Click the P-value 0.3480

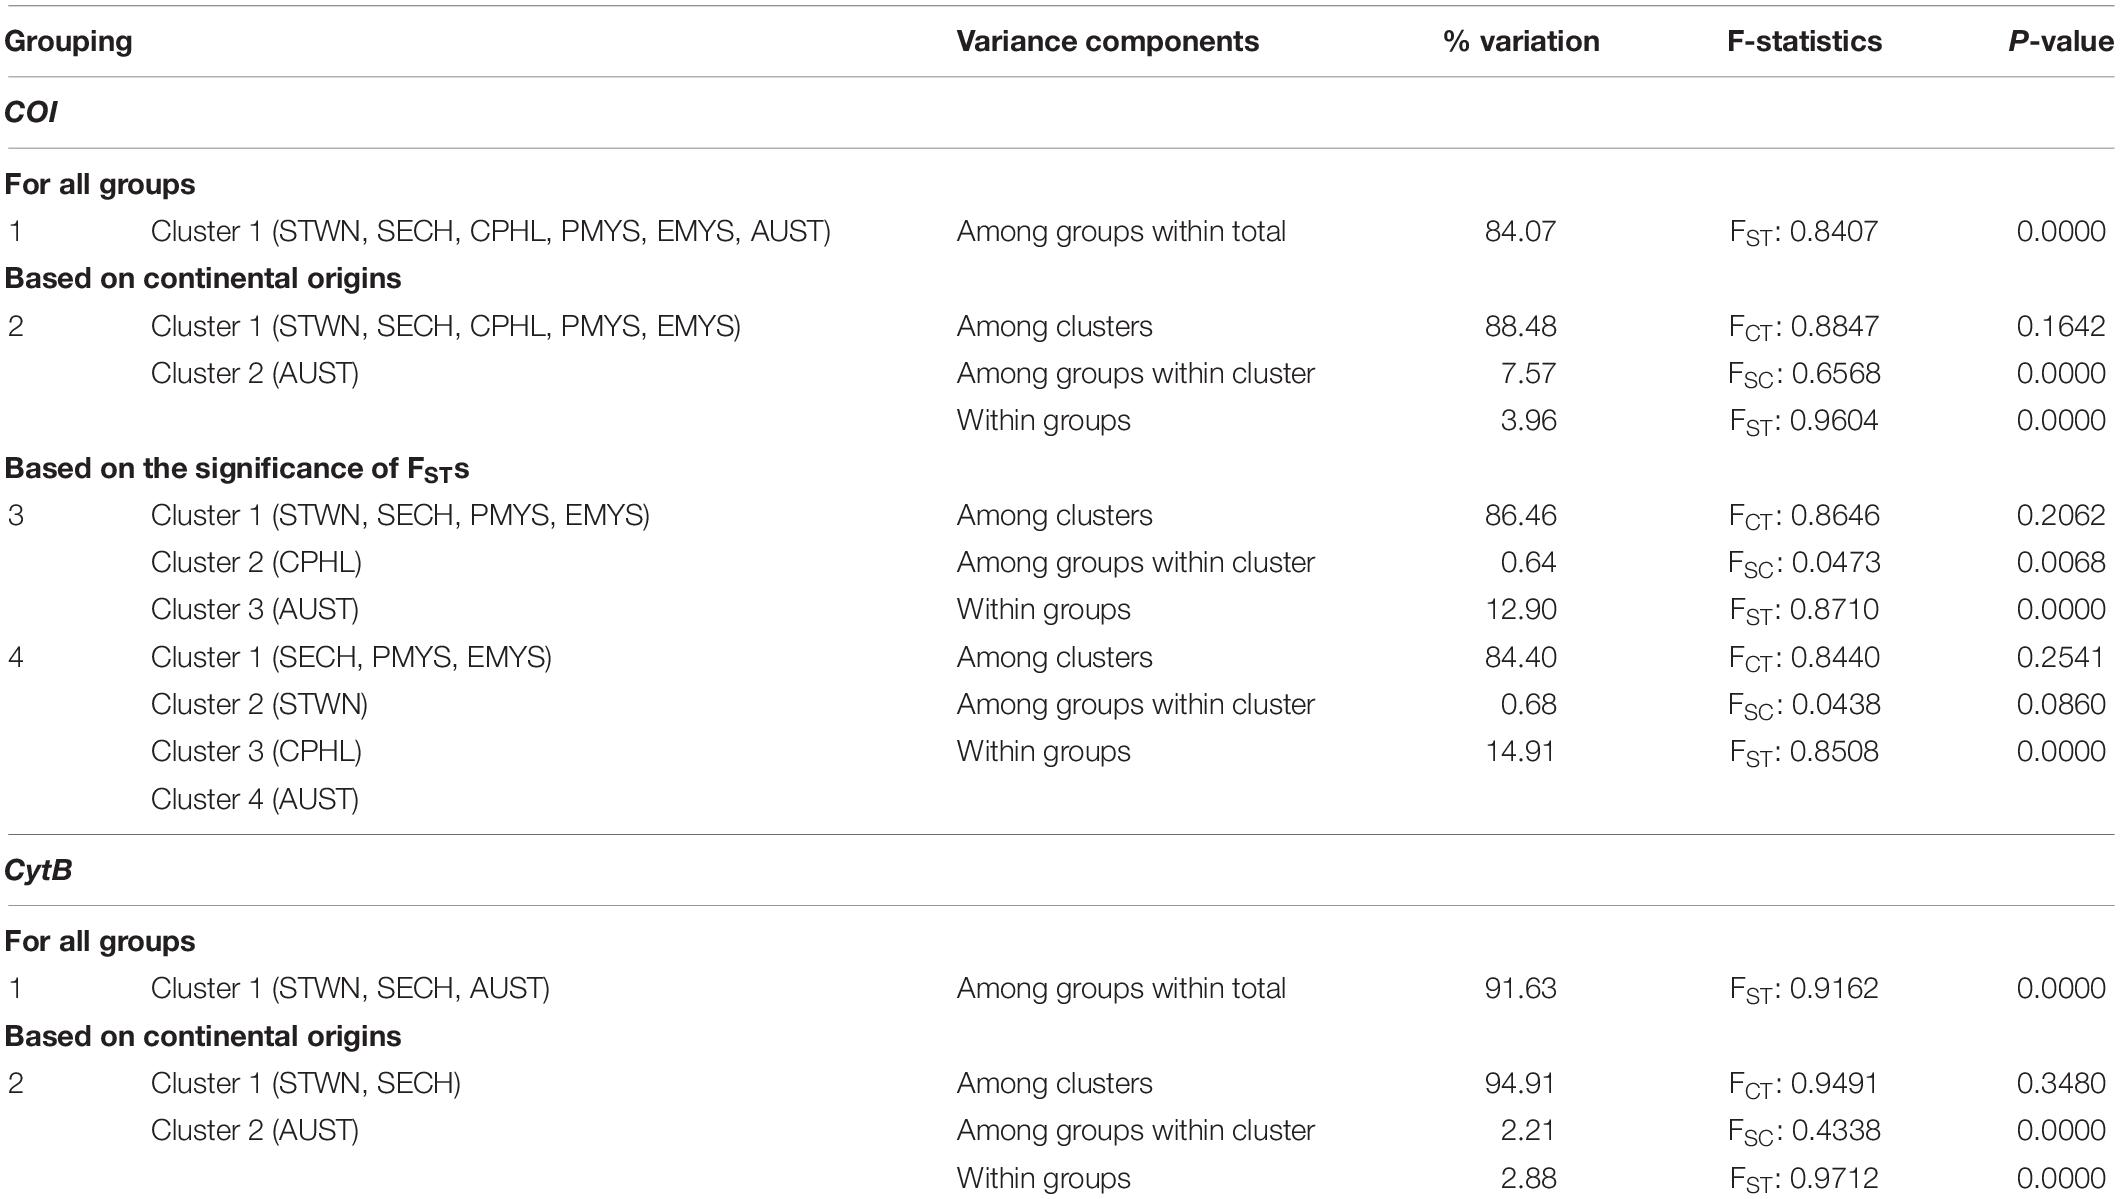point(2061,1084)
